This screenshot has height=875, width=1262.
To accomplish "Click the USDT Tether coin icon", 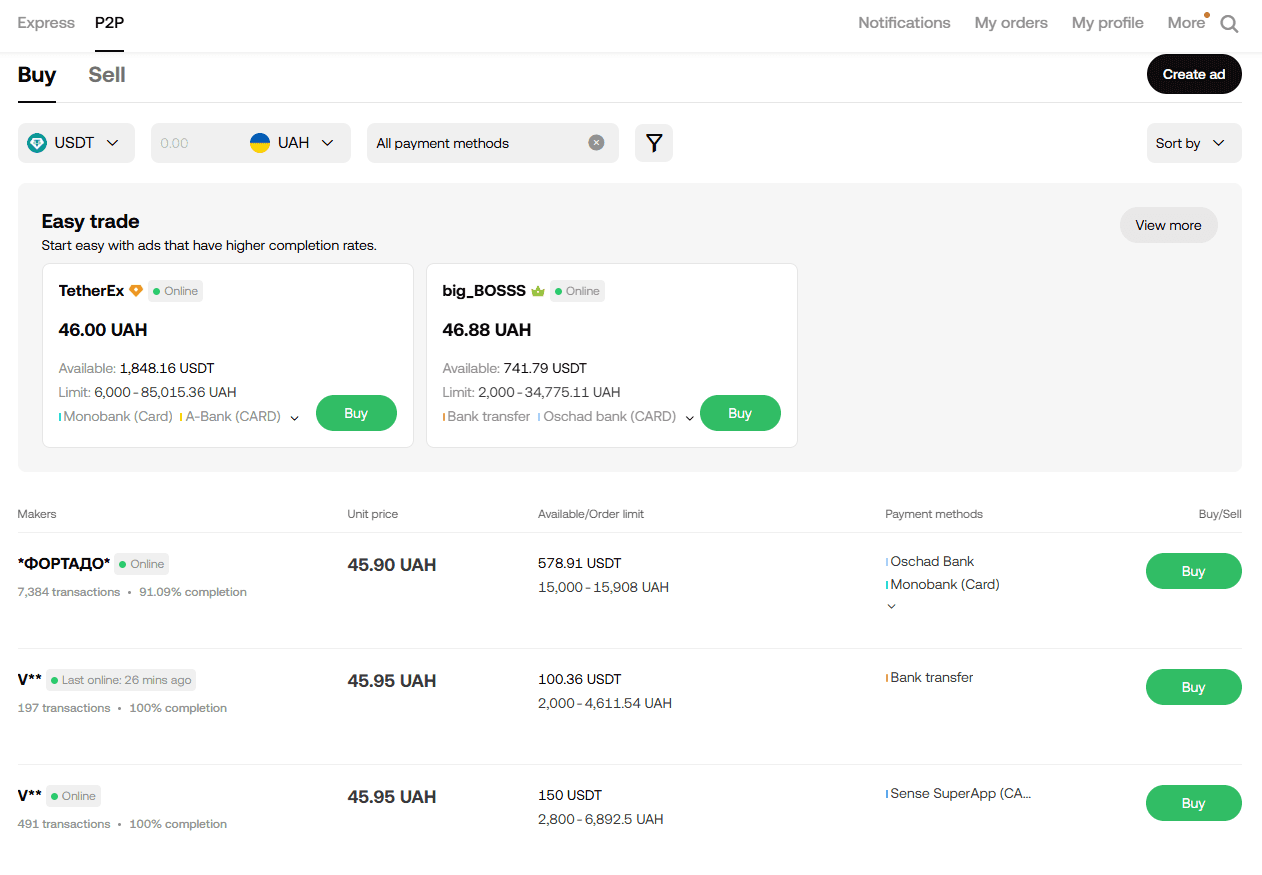I will [38, 143].
